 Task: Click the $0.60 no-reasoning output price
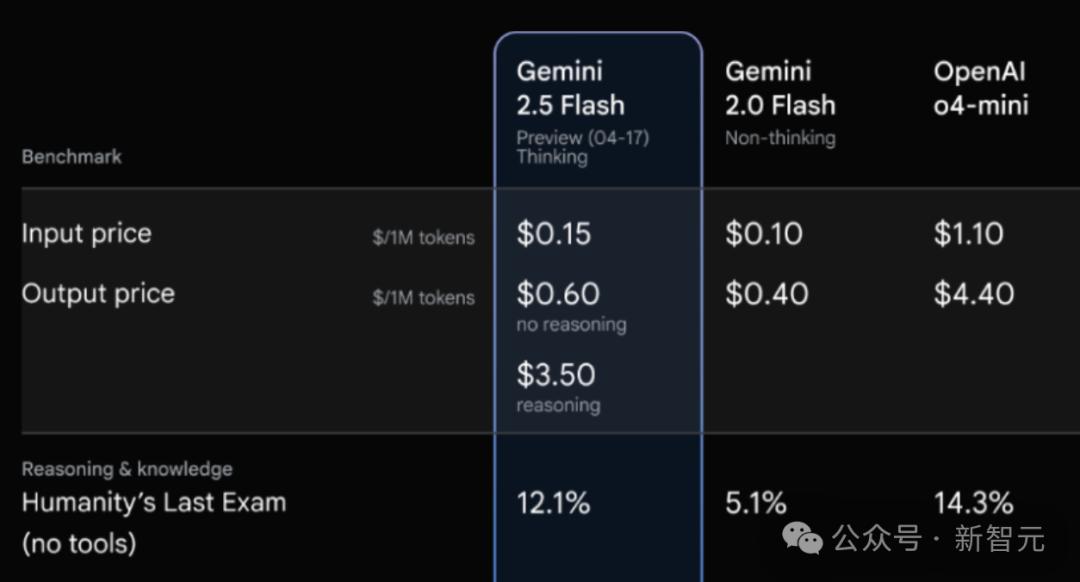click(558, 294)
